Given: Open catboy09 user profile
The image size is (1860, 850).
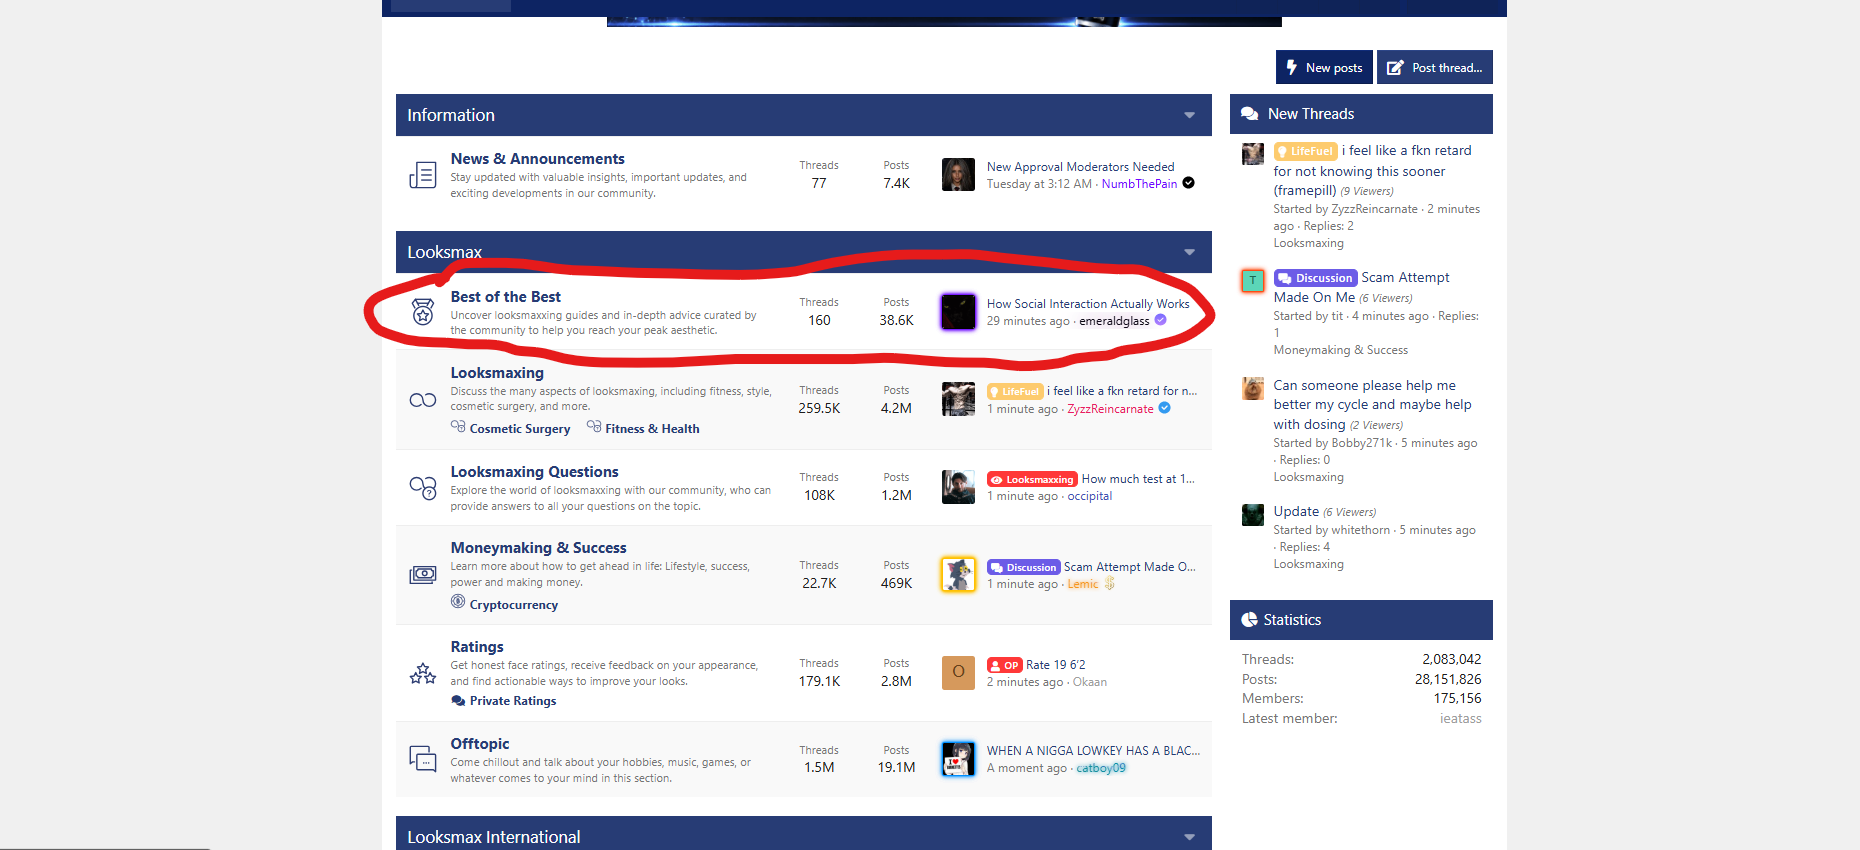Looking at the screenshot, I should 1101,768.
